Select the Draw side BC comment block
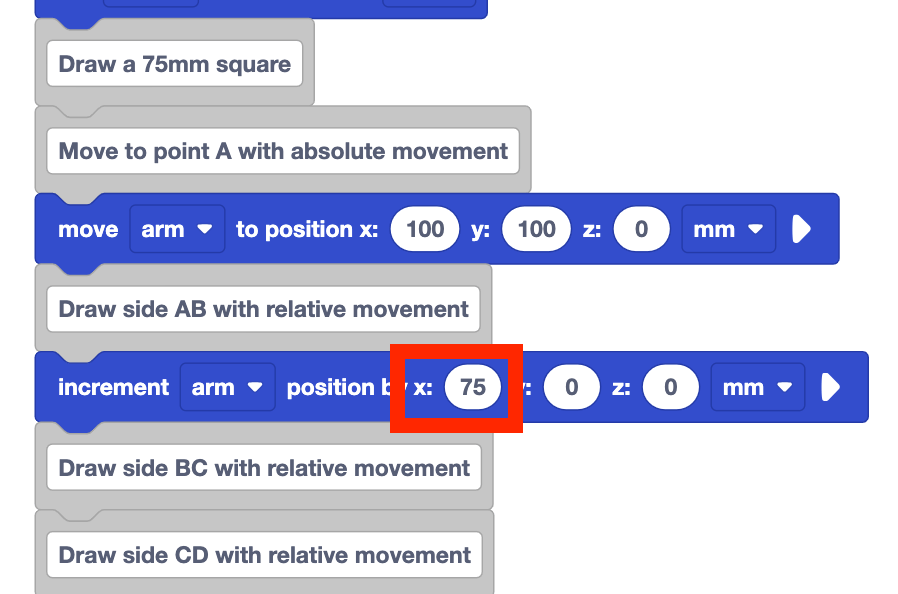The width and height of the screenshot is (898, 594). click(x=262, y=467)
